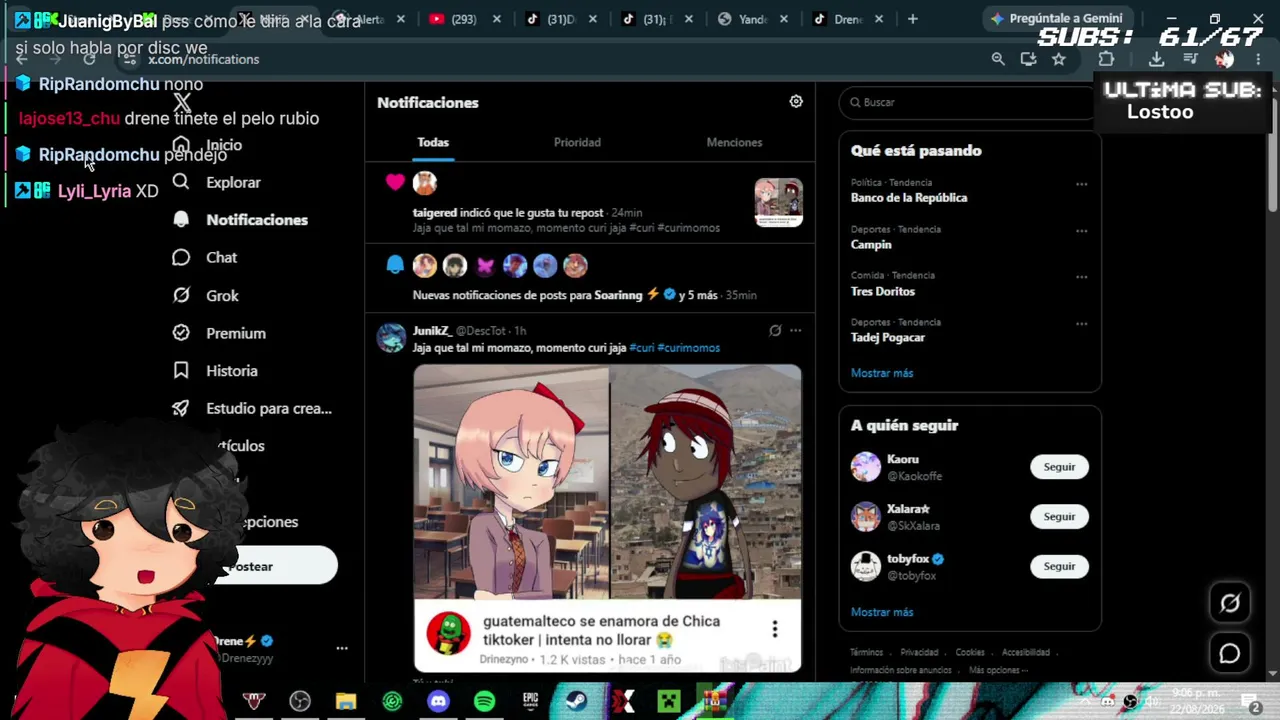Screen dimensions: 1280x720
Task: Open the floating chat bubble button
Action: pyautogui.click(x=1230, y=654)
